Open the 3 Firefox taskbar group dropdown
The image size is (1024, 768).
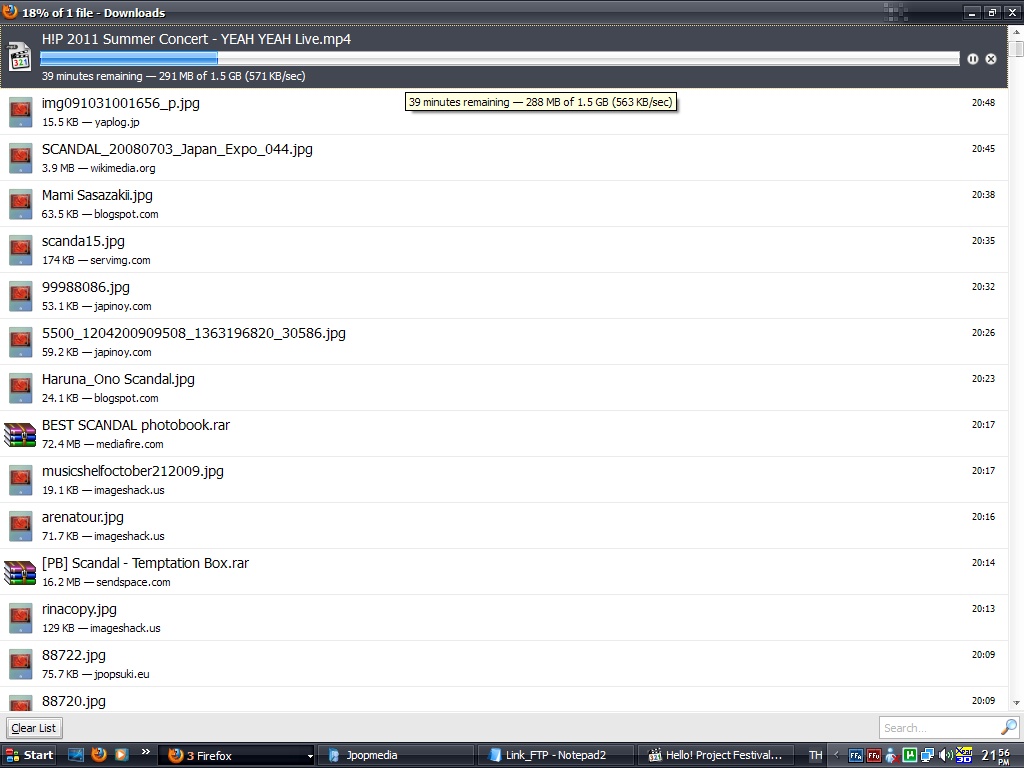tap(310, 756)
